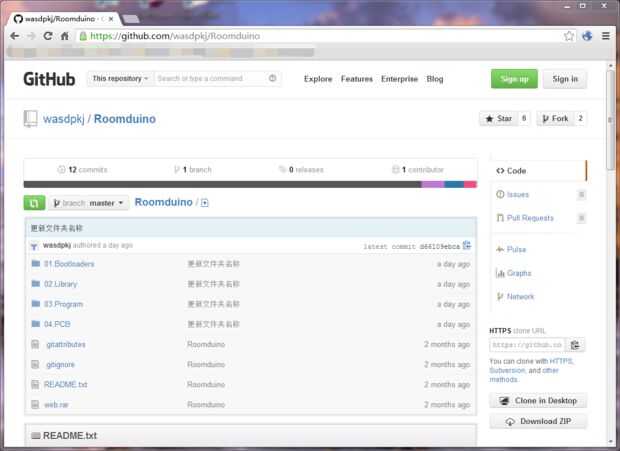The image size is (620, 451).
Task: Open Explore in the top navigation
Action: pos(318,79)
